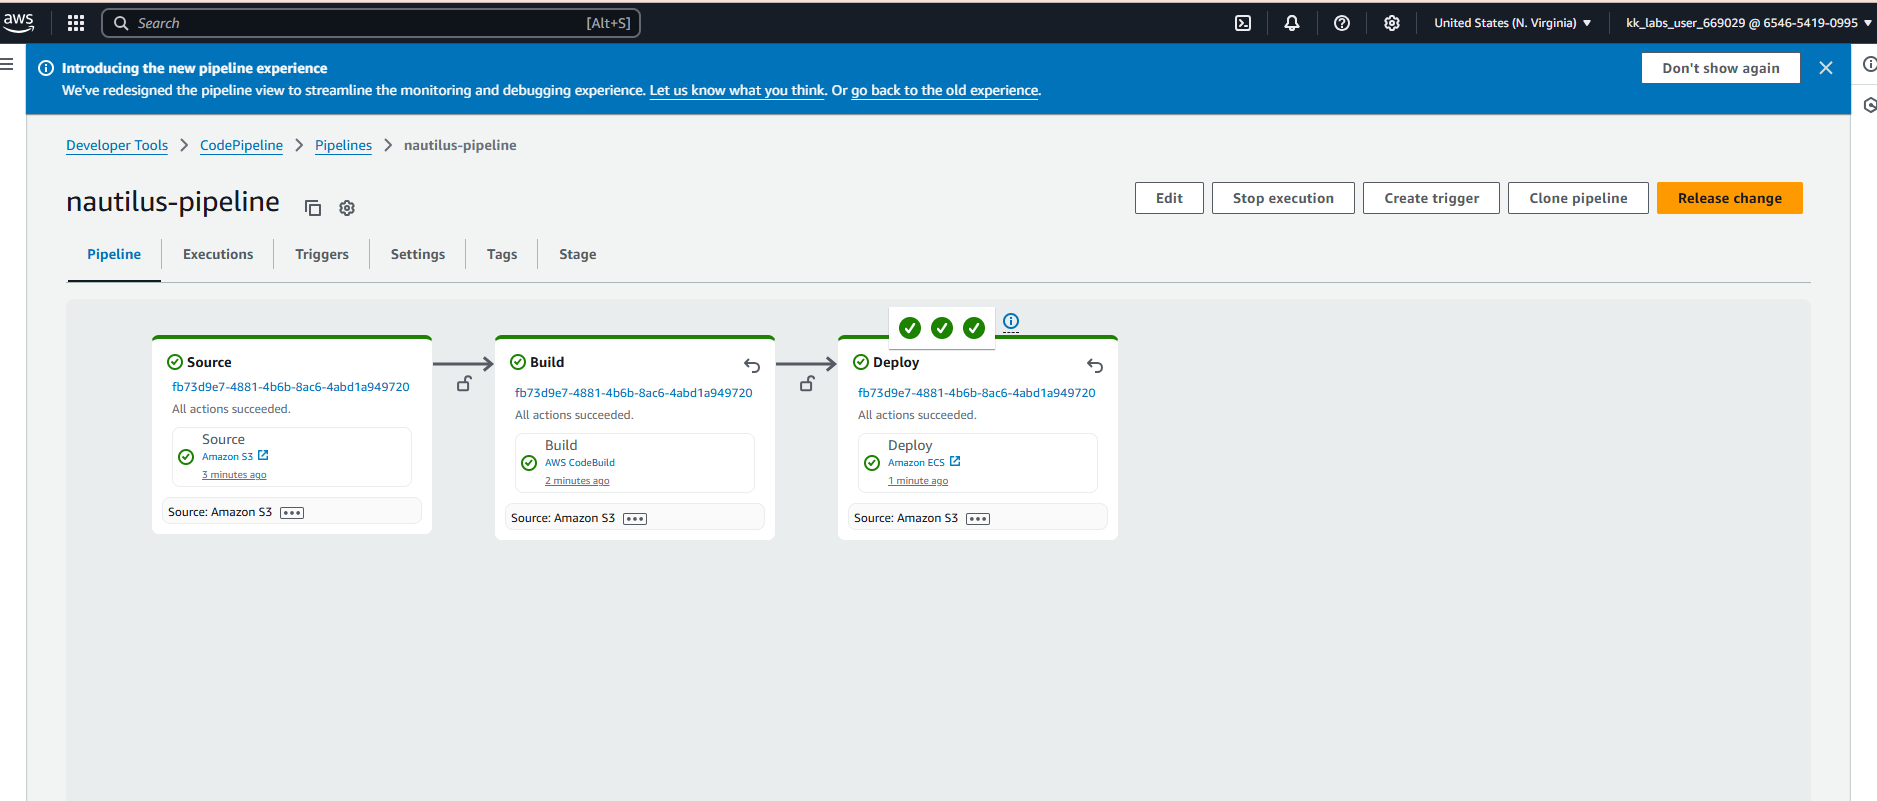Expand source revision details on Deploy stage
This screenshot has width=1877, height=801.
pos(978,519)
